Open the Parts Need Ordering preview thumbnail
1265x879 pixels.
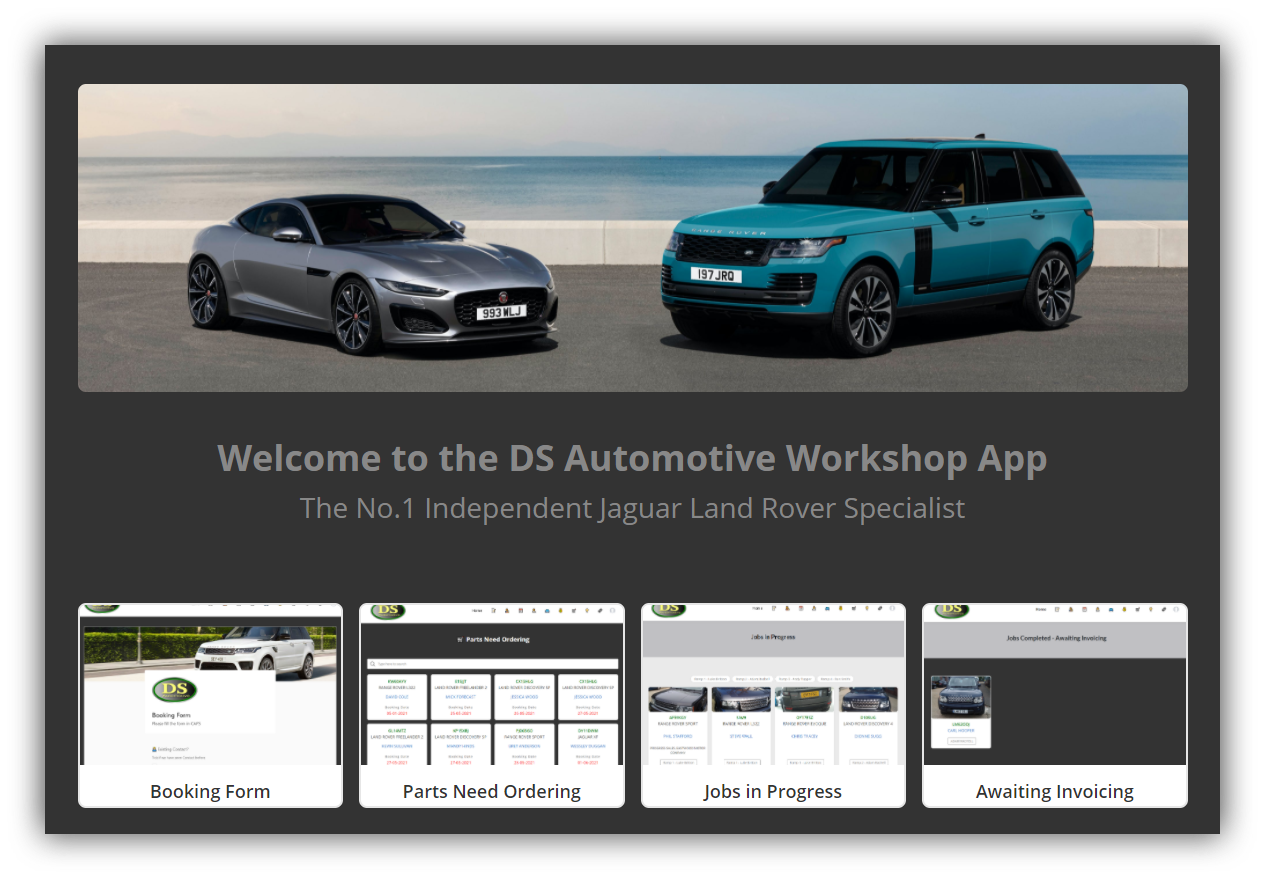[492, 685]
